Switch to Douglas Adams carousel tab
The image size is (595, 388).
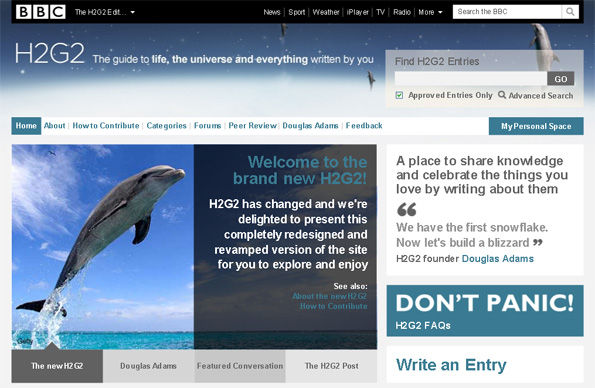(148, 366)
